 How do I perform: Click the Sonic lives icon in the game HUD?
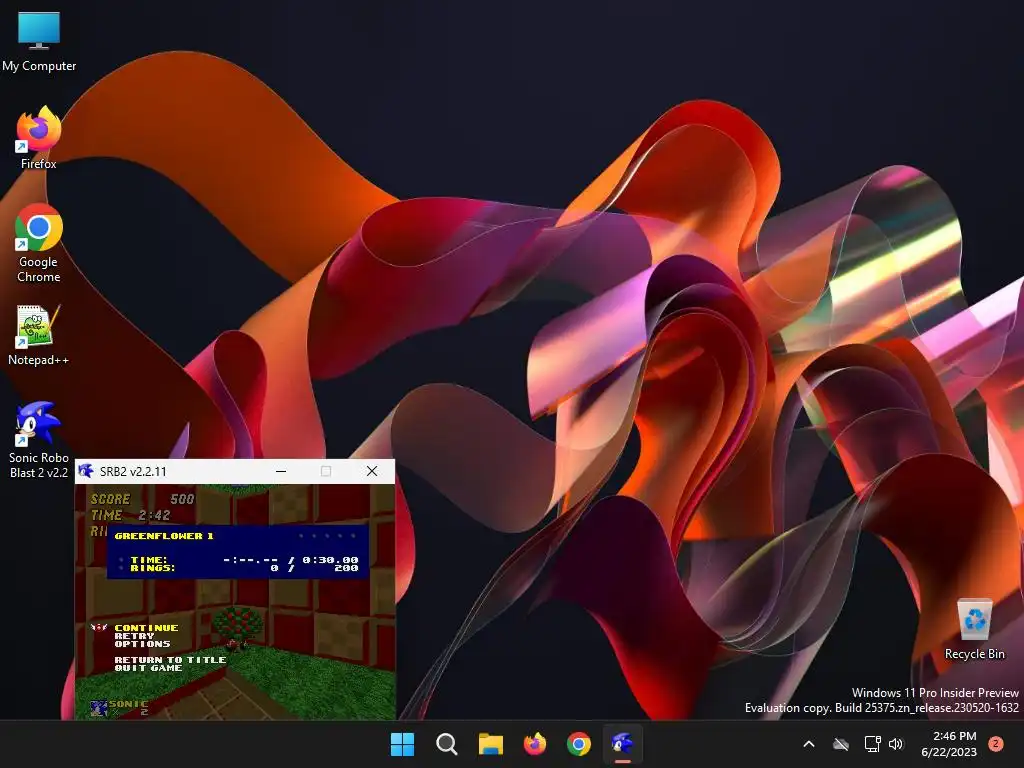tap(99, 708)
